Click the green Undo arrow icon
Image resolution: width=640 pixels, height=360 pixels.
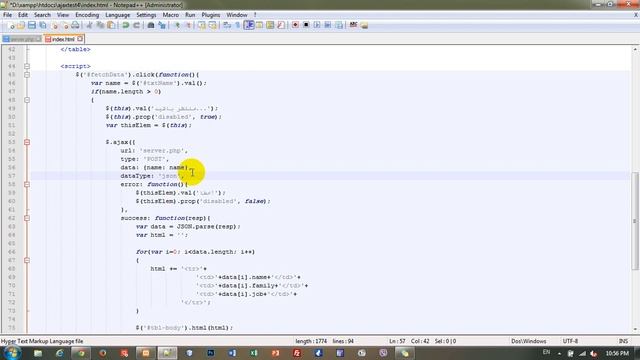(126, 25)
